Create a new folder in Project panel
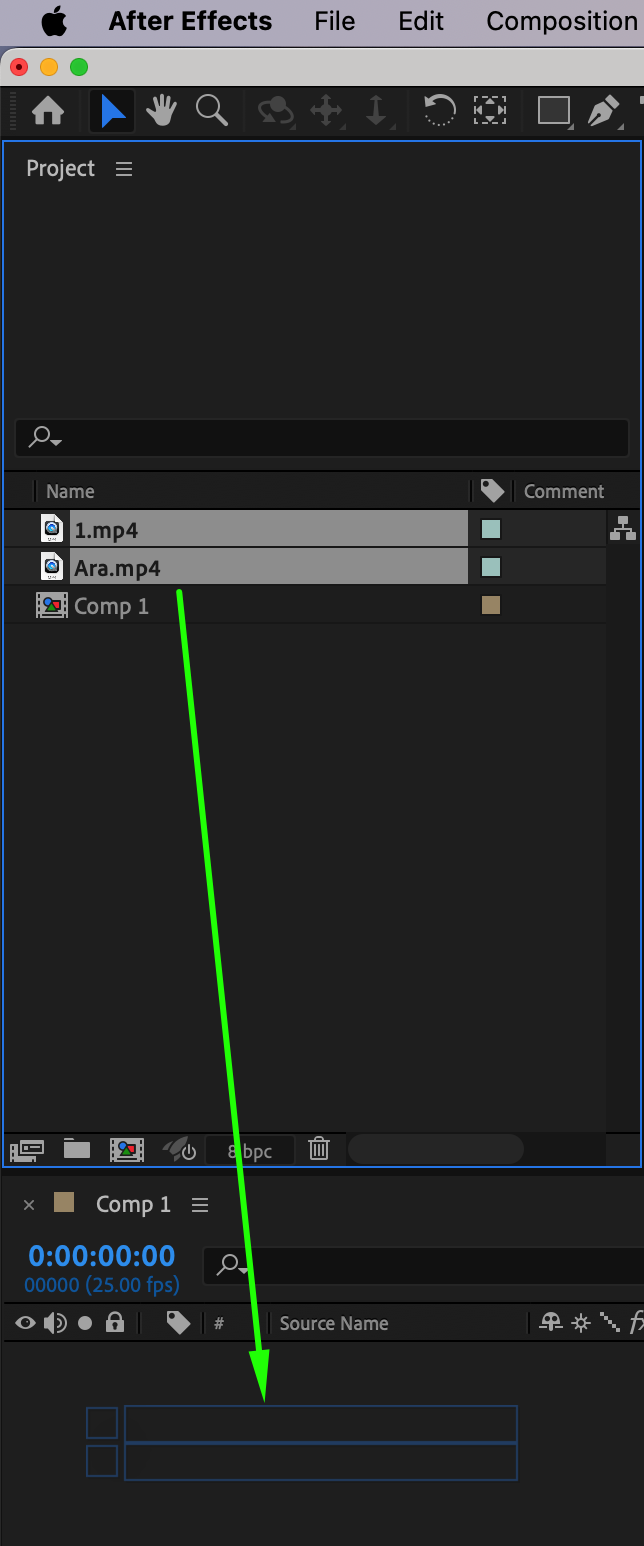The width and height of the screenshot is (644, 1546). [x=77, y=1148]
